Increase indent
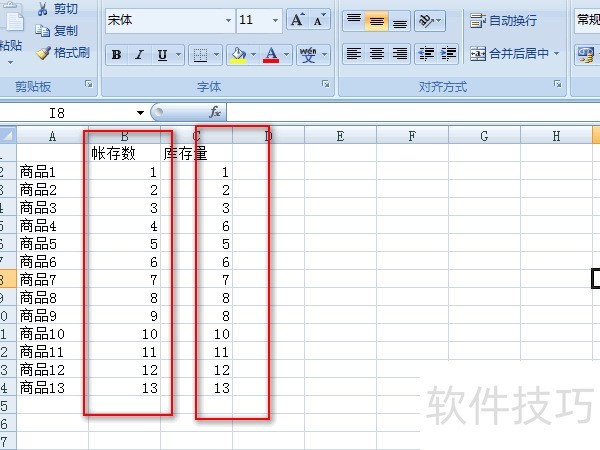 (x=448, y=54)
